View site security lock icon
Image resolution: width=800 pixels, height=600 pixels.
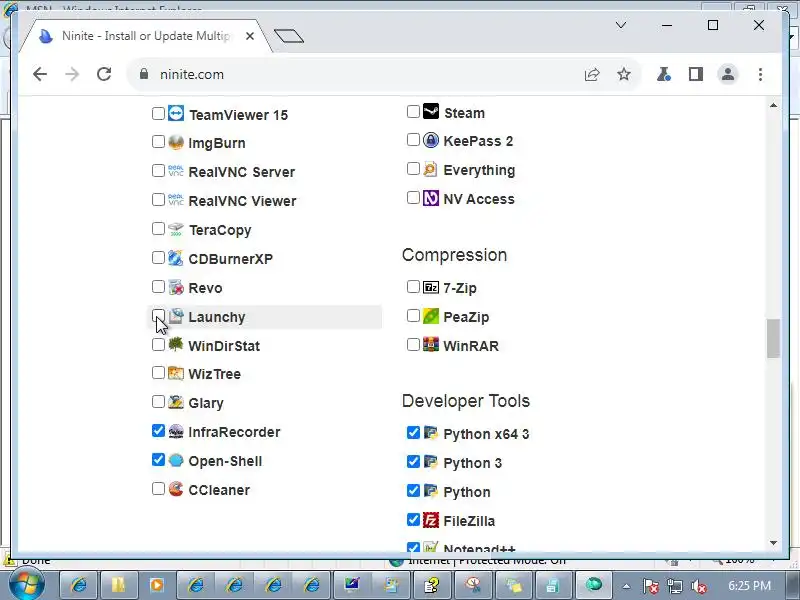coord(144,74)
